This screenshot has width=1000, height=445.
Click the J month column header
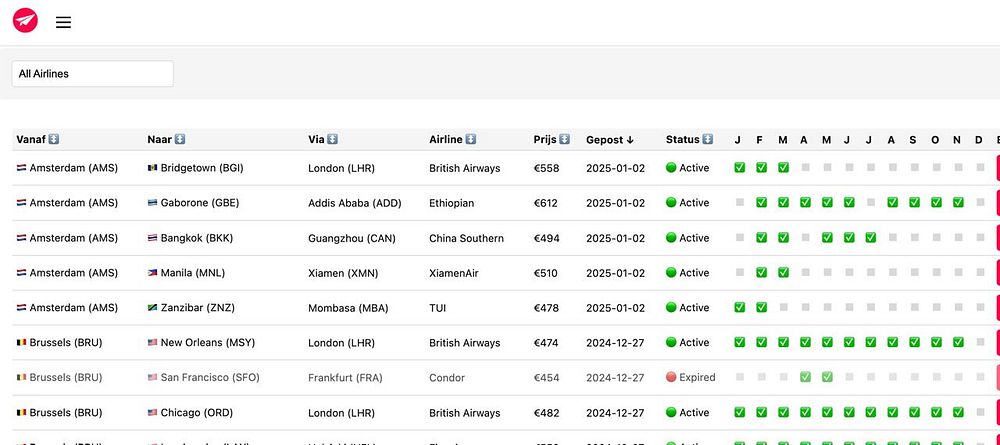738,140
